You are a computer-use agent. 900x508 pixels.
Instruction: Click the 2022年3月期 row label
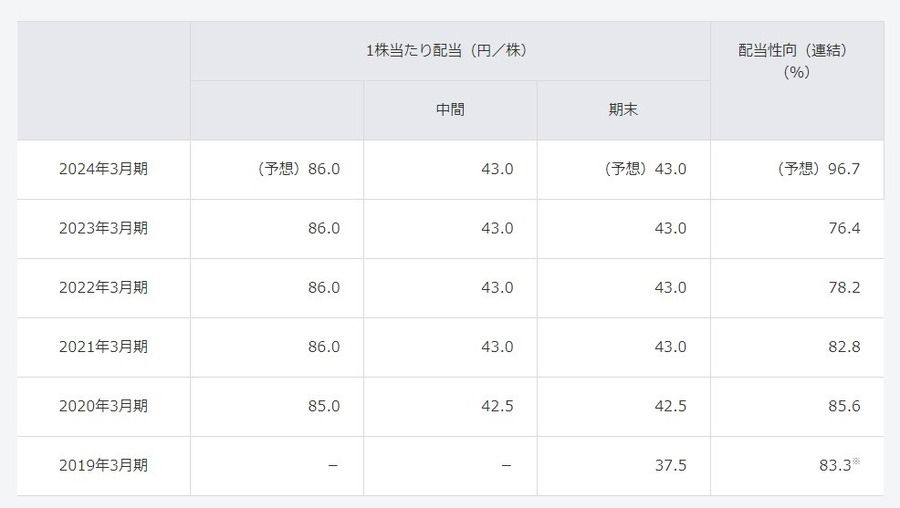[x=104, y=287]
